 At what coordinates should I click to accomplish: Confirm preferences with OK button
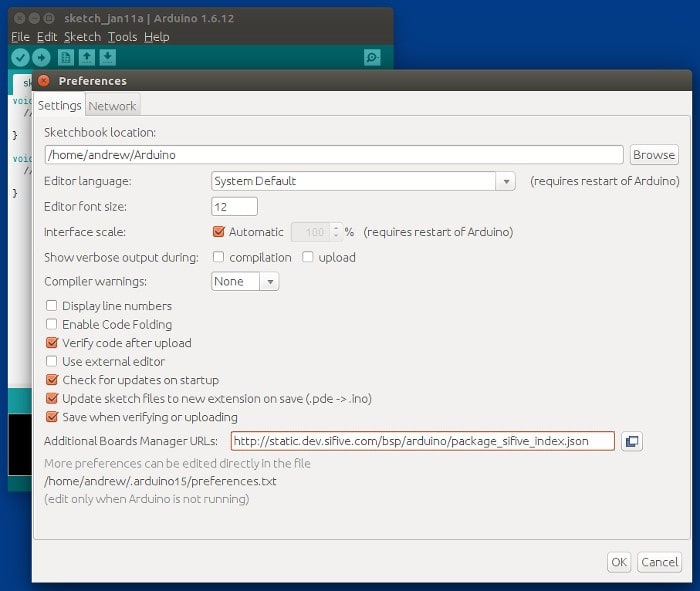[x=619, y=562]
